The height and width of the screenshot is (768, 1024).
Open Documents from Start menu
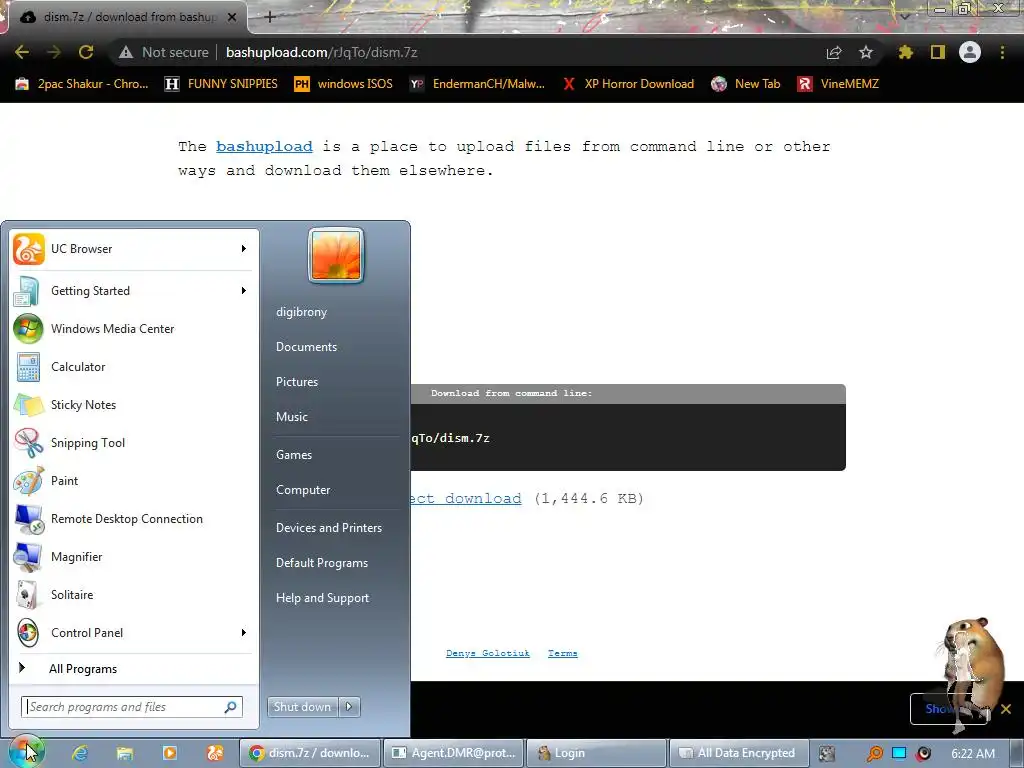(306, 347)
